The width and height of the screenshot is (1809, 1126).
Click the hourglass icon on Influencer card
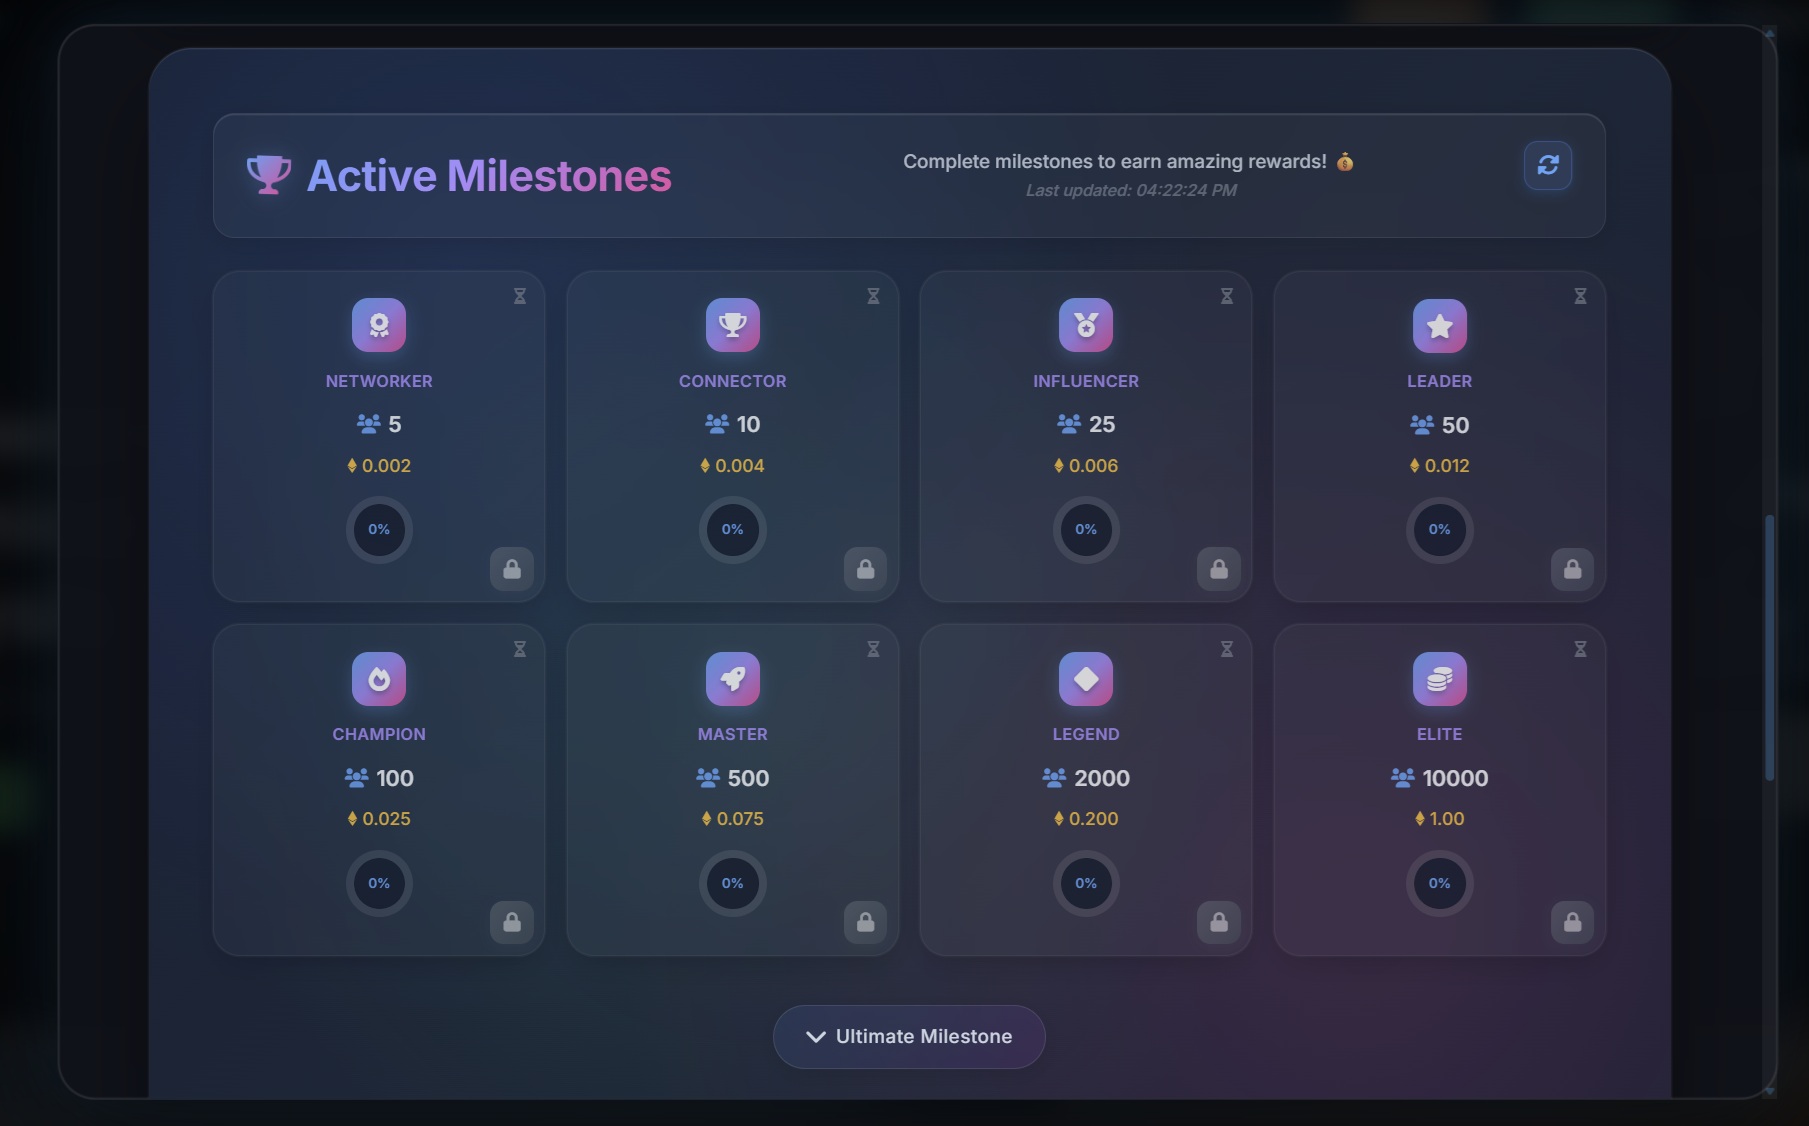[x=1227, y=296]
